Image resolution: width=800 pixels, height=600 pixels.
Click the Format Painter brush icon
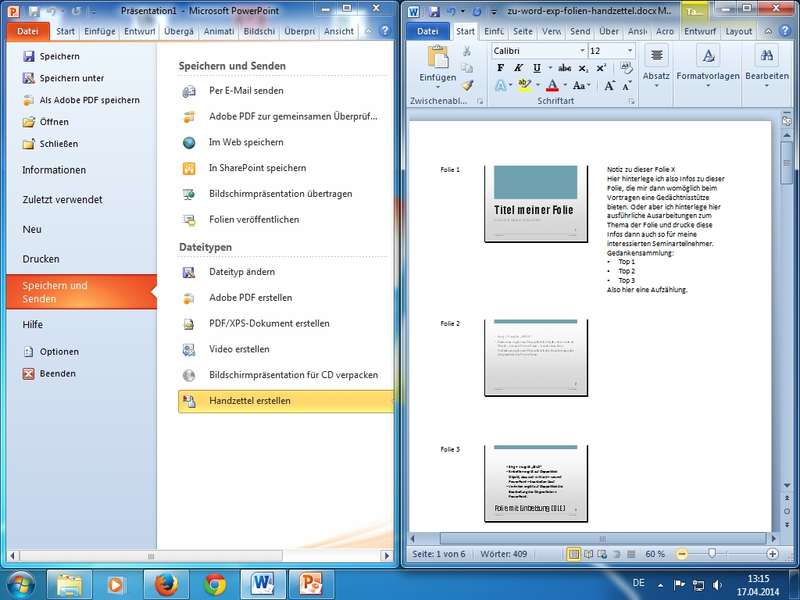[x=467, y=86]
